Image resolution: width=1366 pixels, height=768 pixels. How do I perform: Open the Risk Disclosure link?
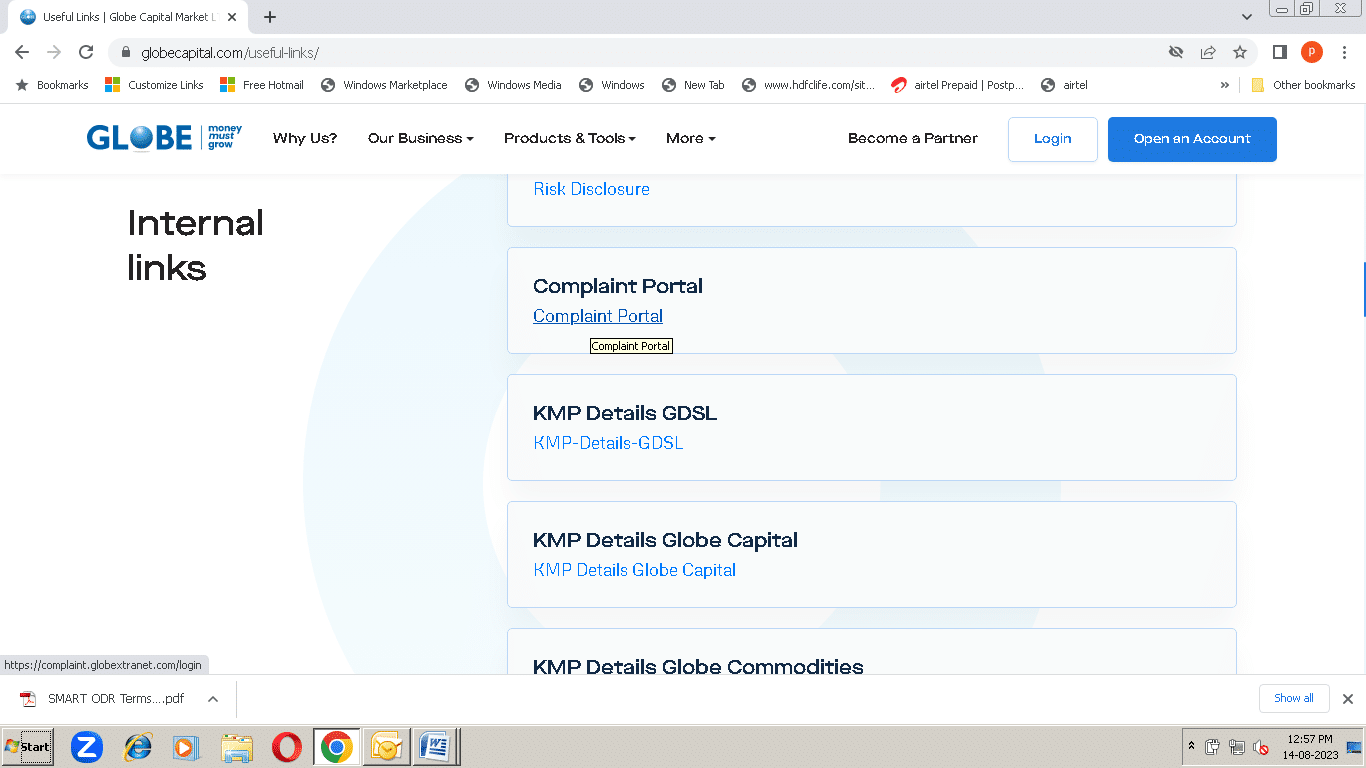[591, 189]
